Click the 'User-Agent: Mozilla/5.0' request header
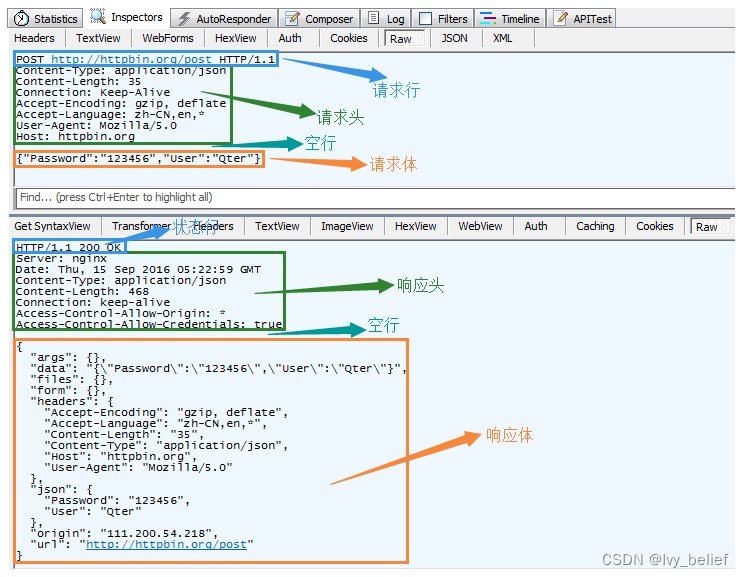The image size is (744, 577). [x=96, y=126]
